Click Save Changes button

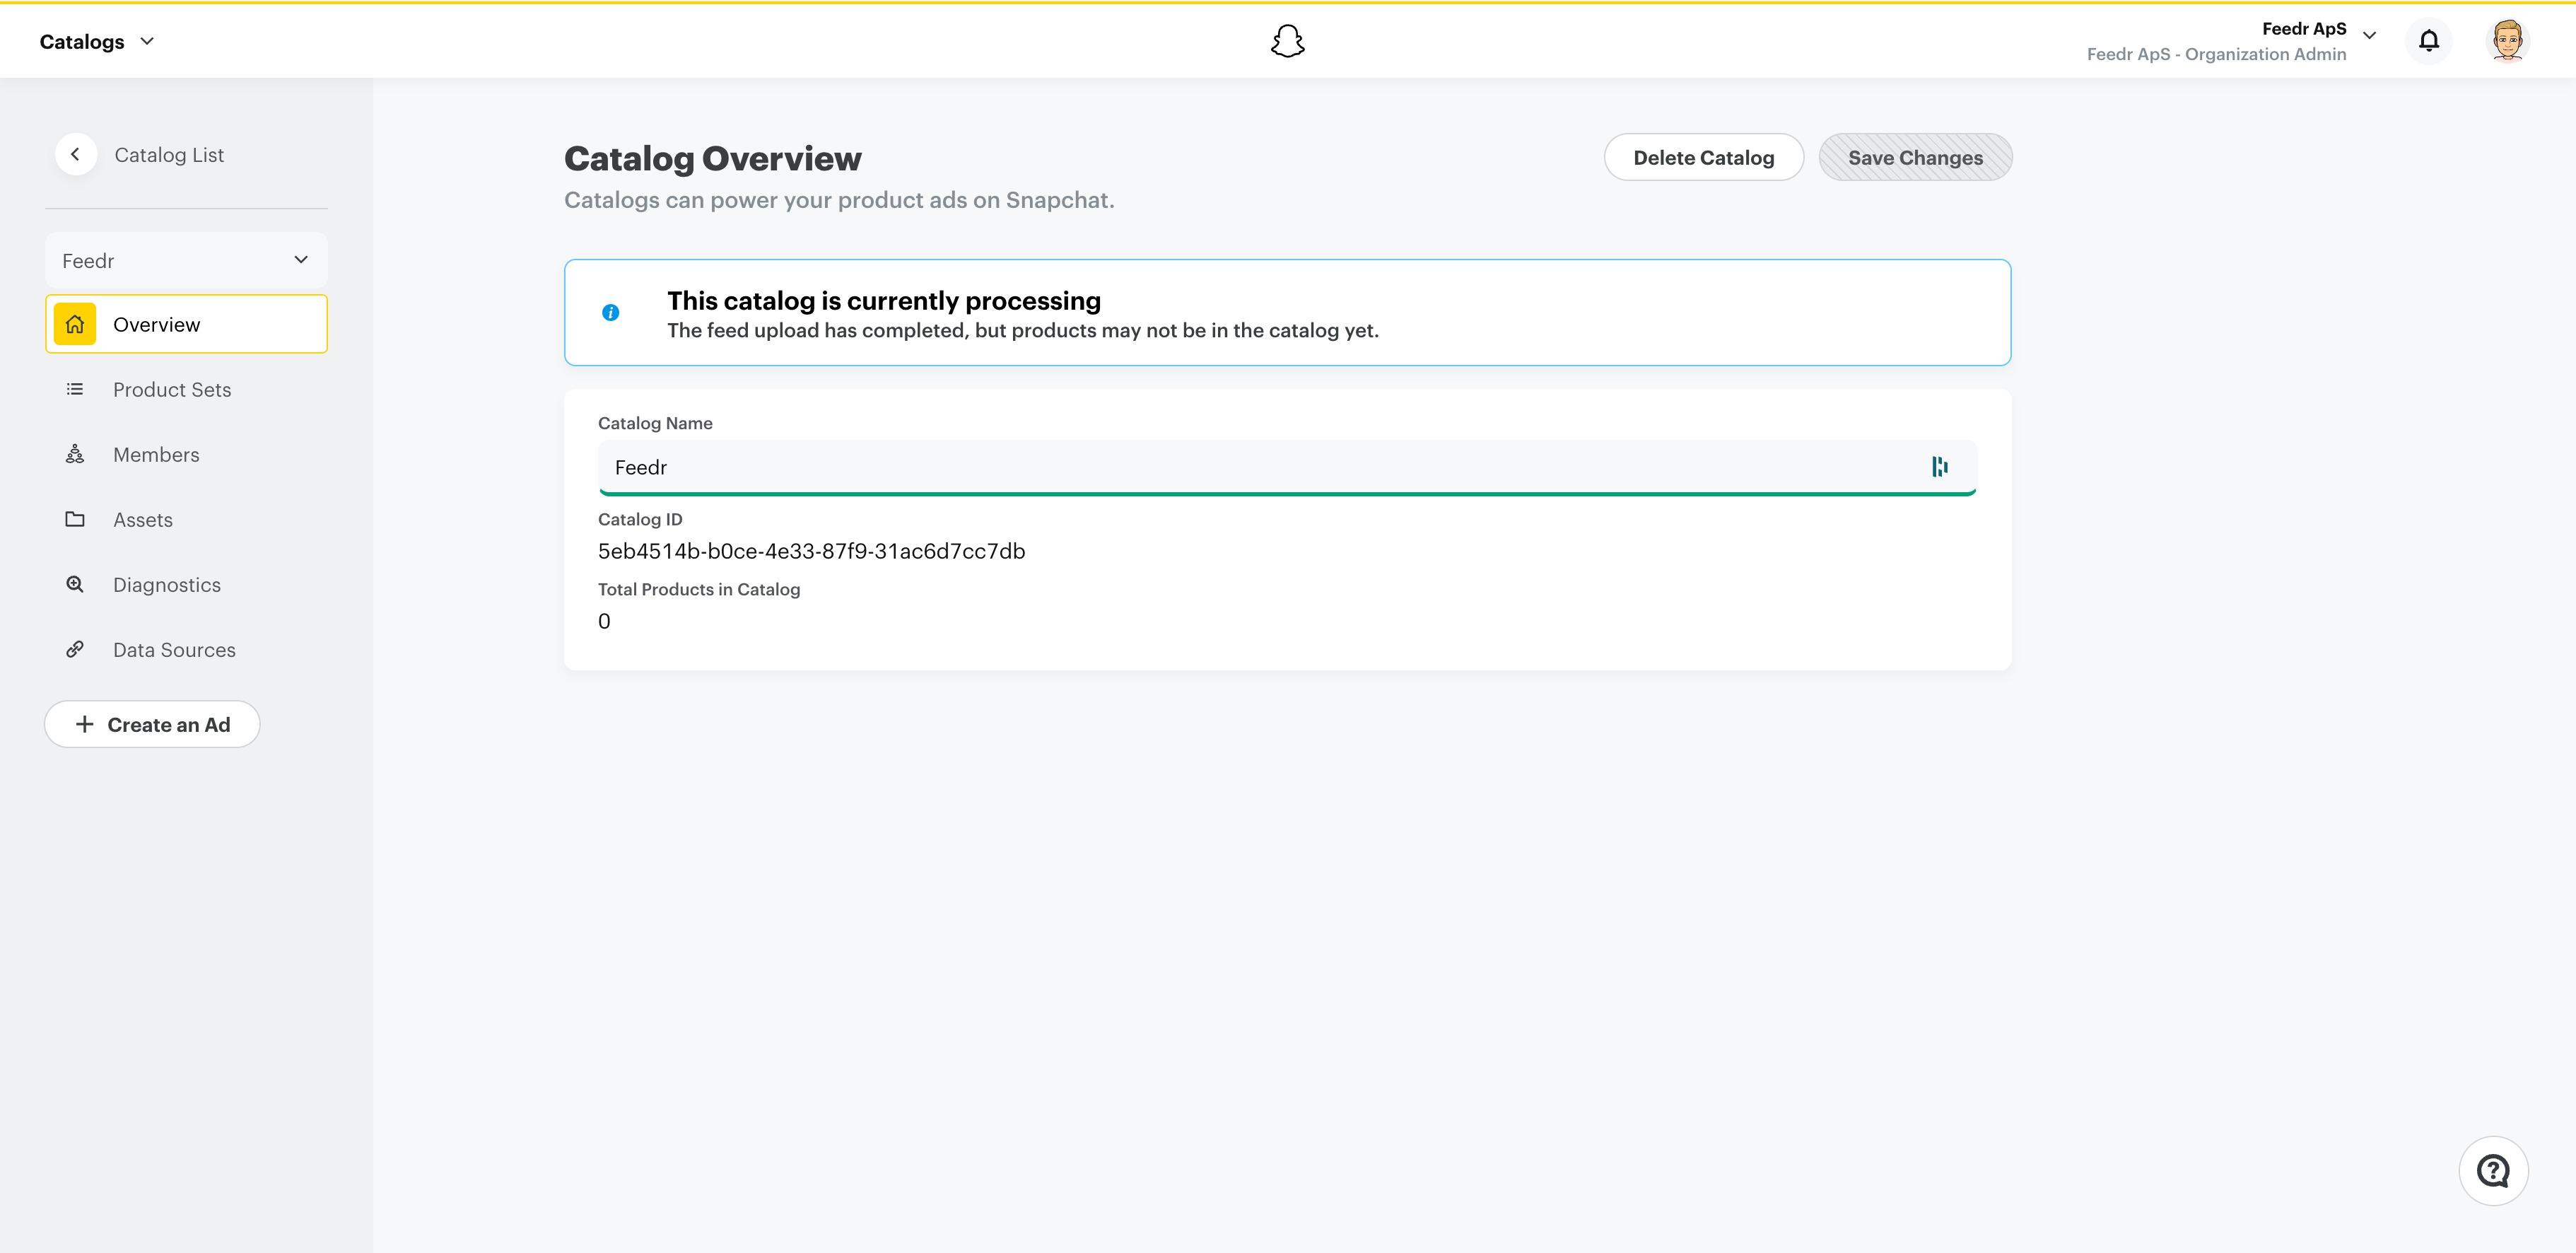click(x=1915, y=157)
